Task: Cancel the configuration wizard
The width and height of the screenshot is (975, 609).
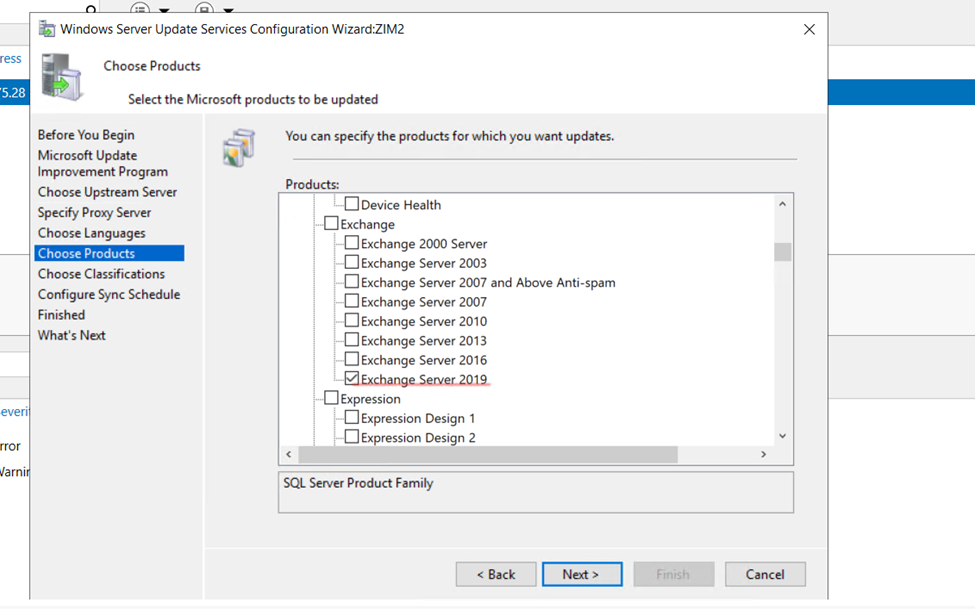Action: click(764, 574)
